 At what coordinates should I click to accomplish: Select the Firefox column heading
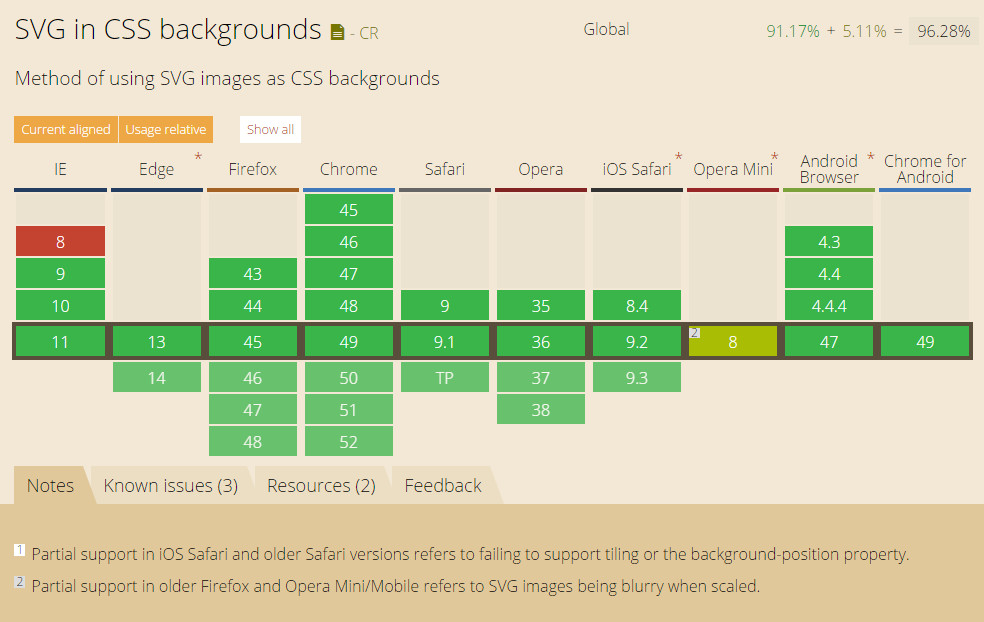click(252, 169)
